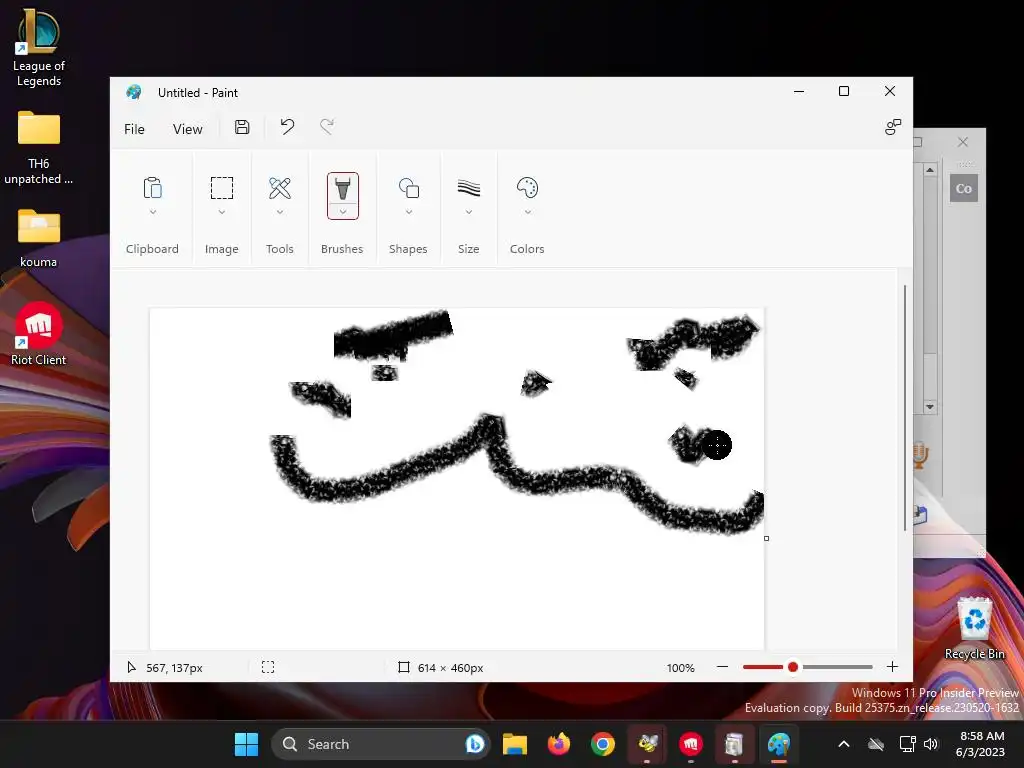Open File Explorer from the taskbar
This screenshot has width=1024, height=768.
point(515,744)
